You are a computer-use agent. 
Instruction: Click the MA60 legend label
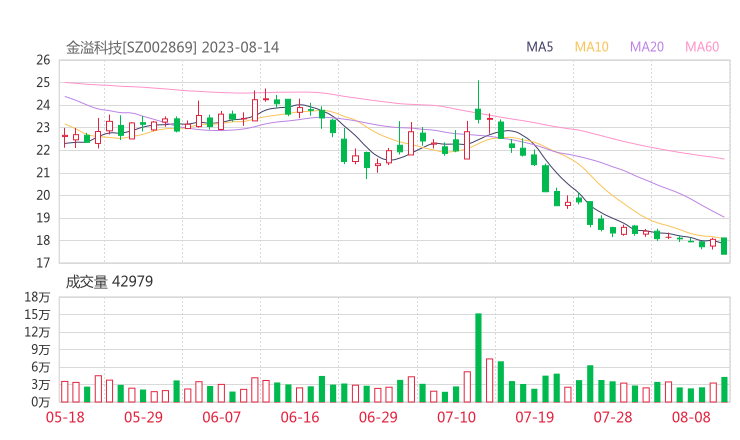point(702,47)
